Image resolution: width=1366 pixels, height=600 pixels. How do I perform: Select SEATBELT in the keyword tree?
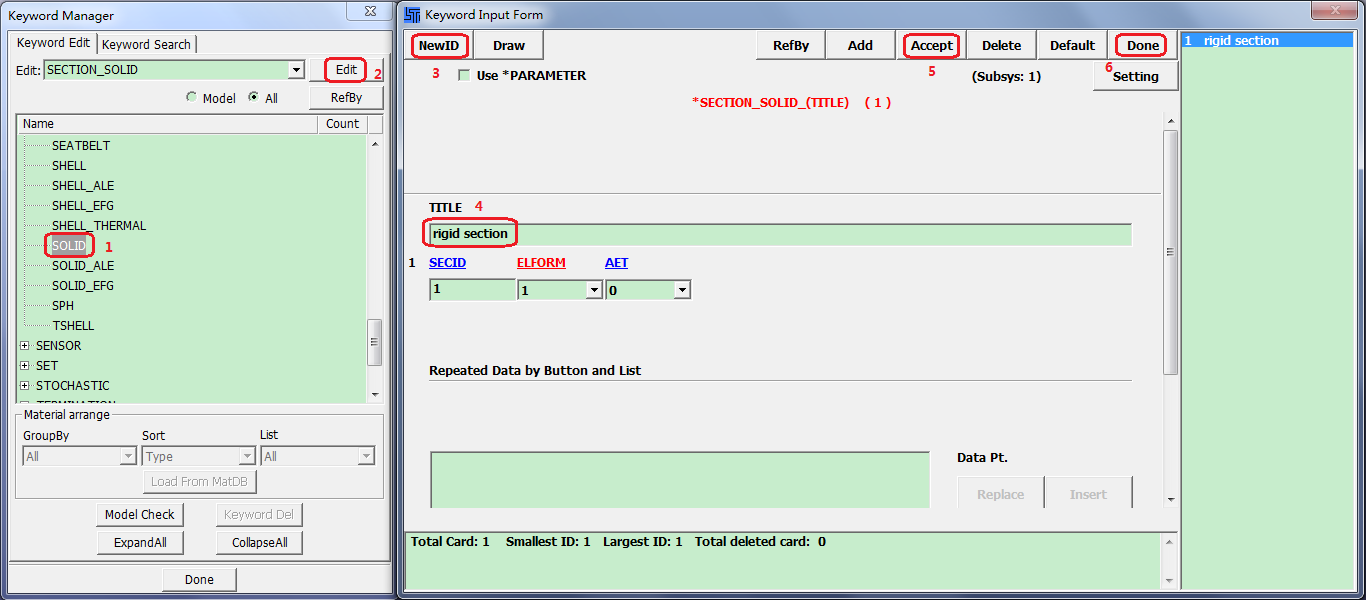[81, 146]
